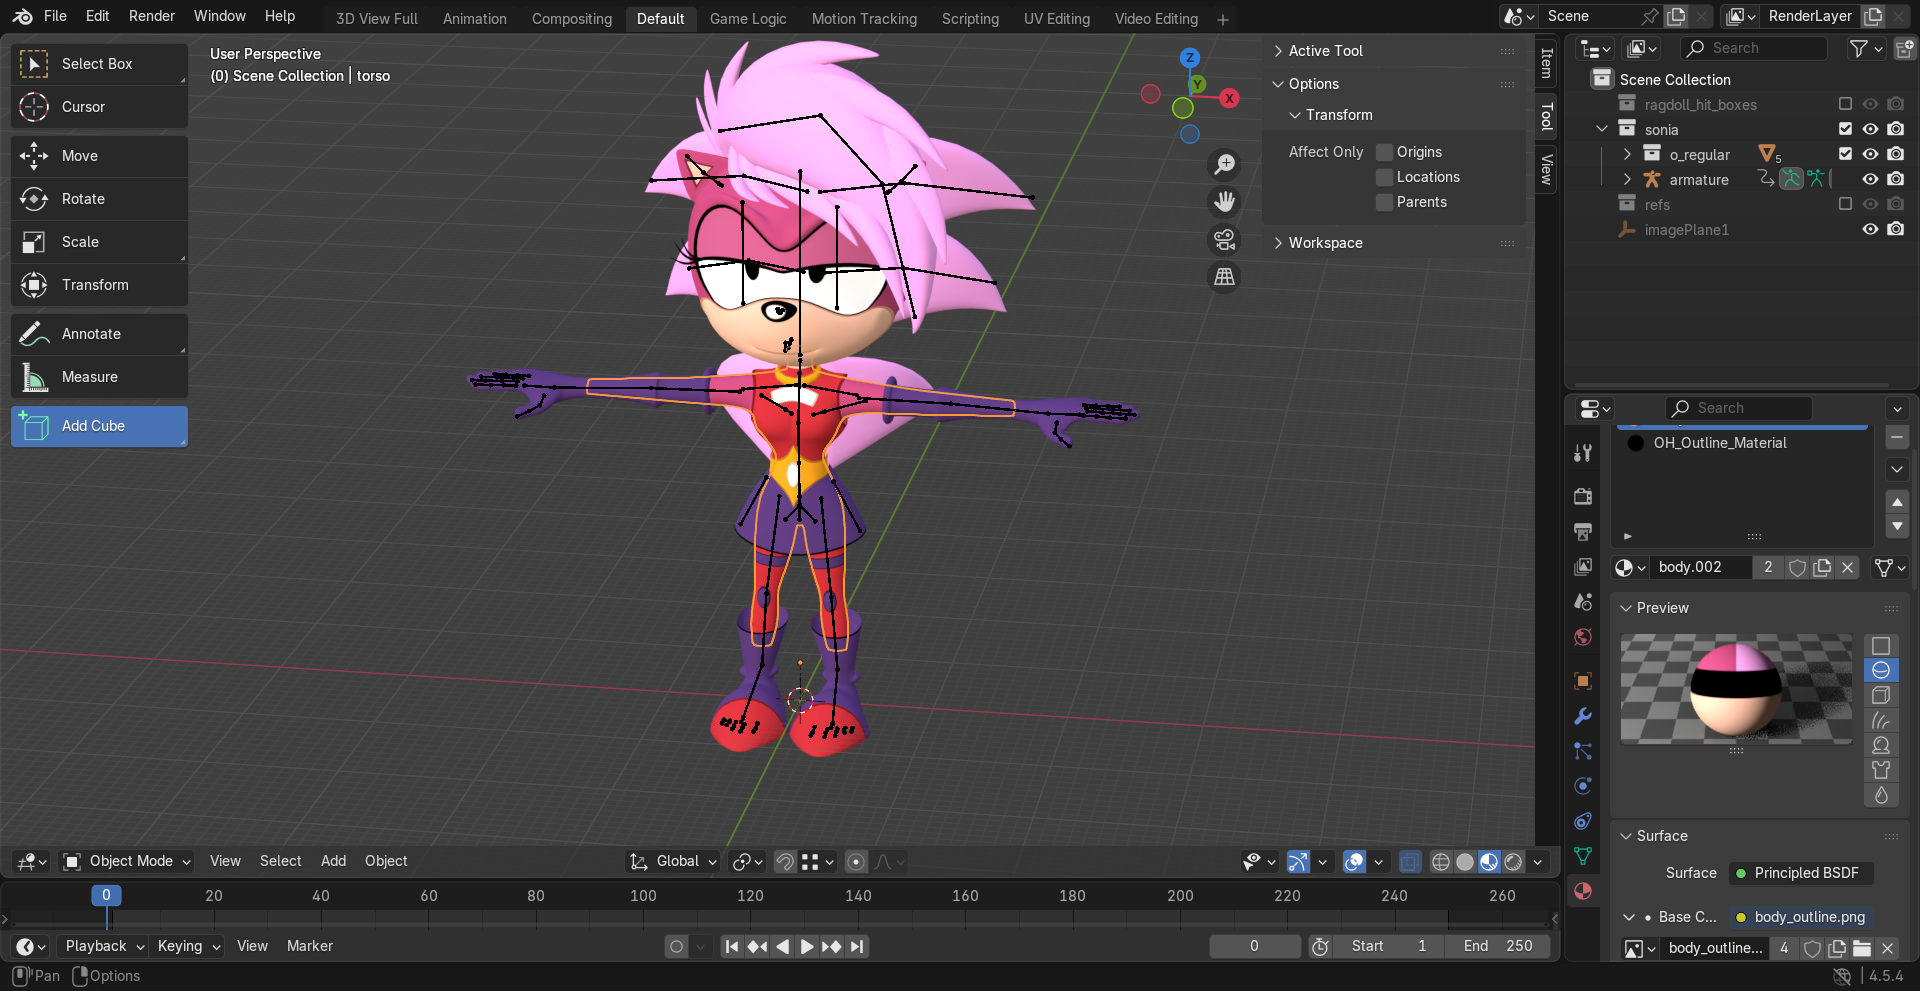Click the viewport zoom magnifier icon
The image size is (1920, 991).
point(1224,164)
